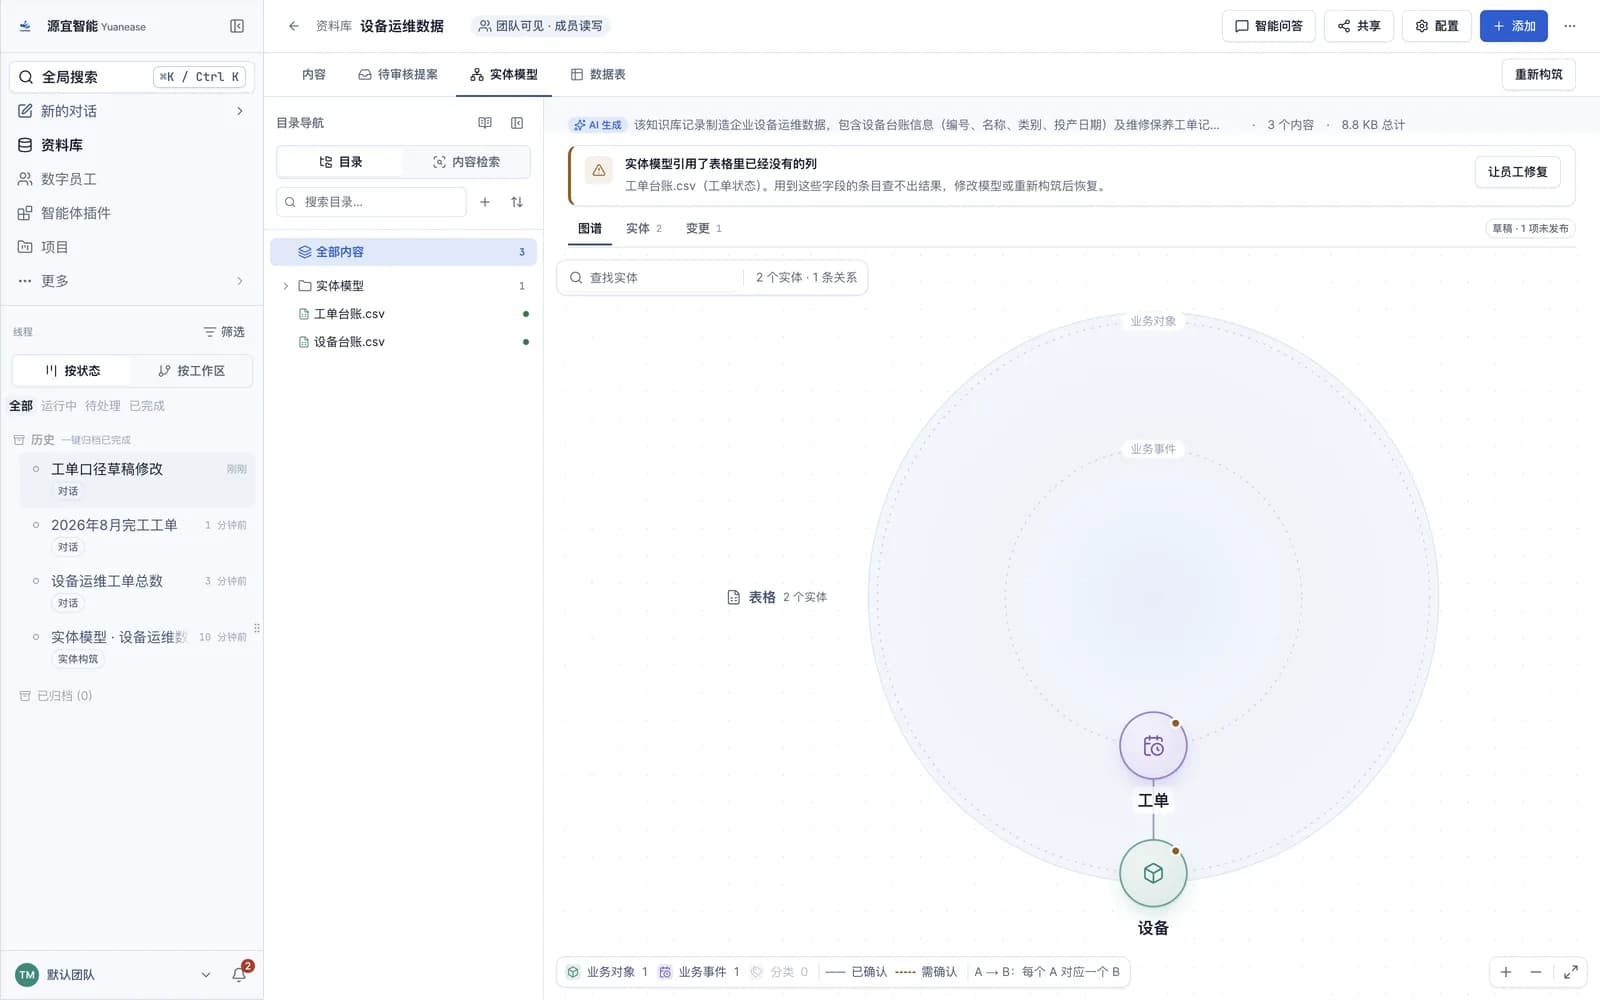Click the 让员工修复 button
This screenshot has width=1600, height=1000.
(x=1517, y=172)
